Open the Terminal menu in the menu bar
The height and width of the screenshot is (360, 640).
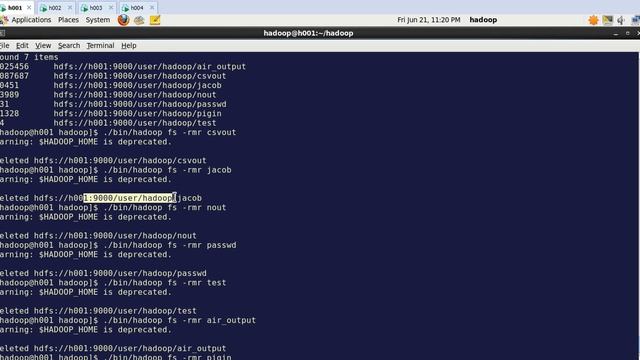(100, 46)
